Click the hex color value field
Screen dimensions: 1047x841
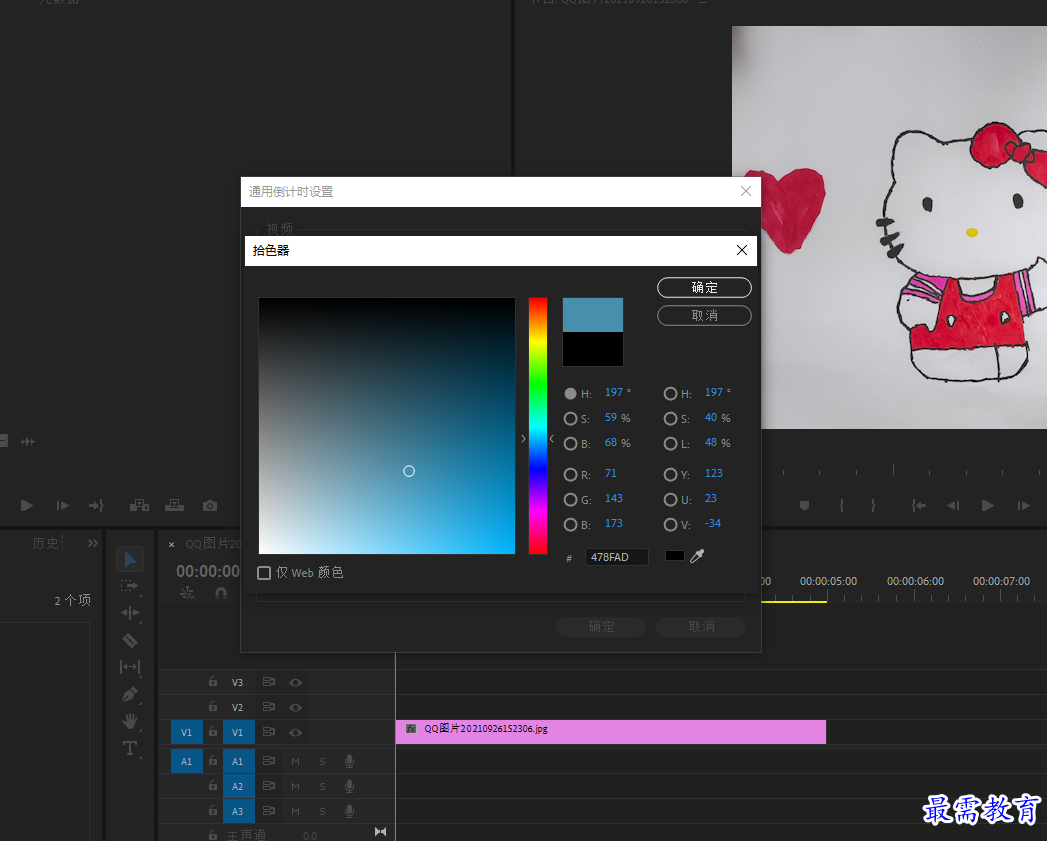[x=616, y=557]
